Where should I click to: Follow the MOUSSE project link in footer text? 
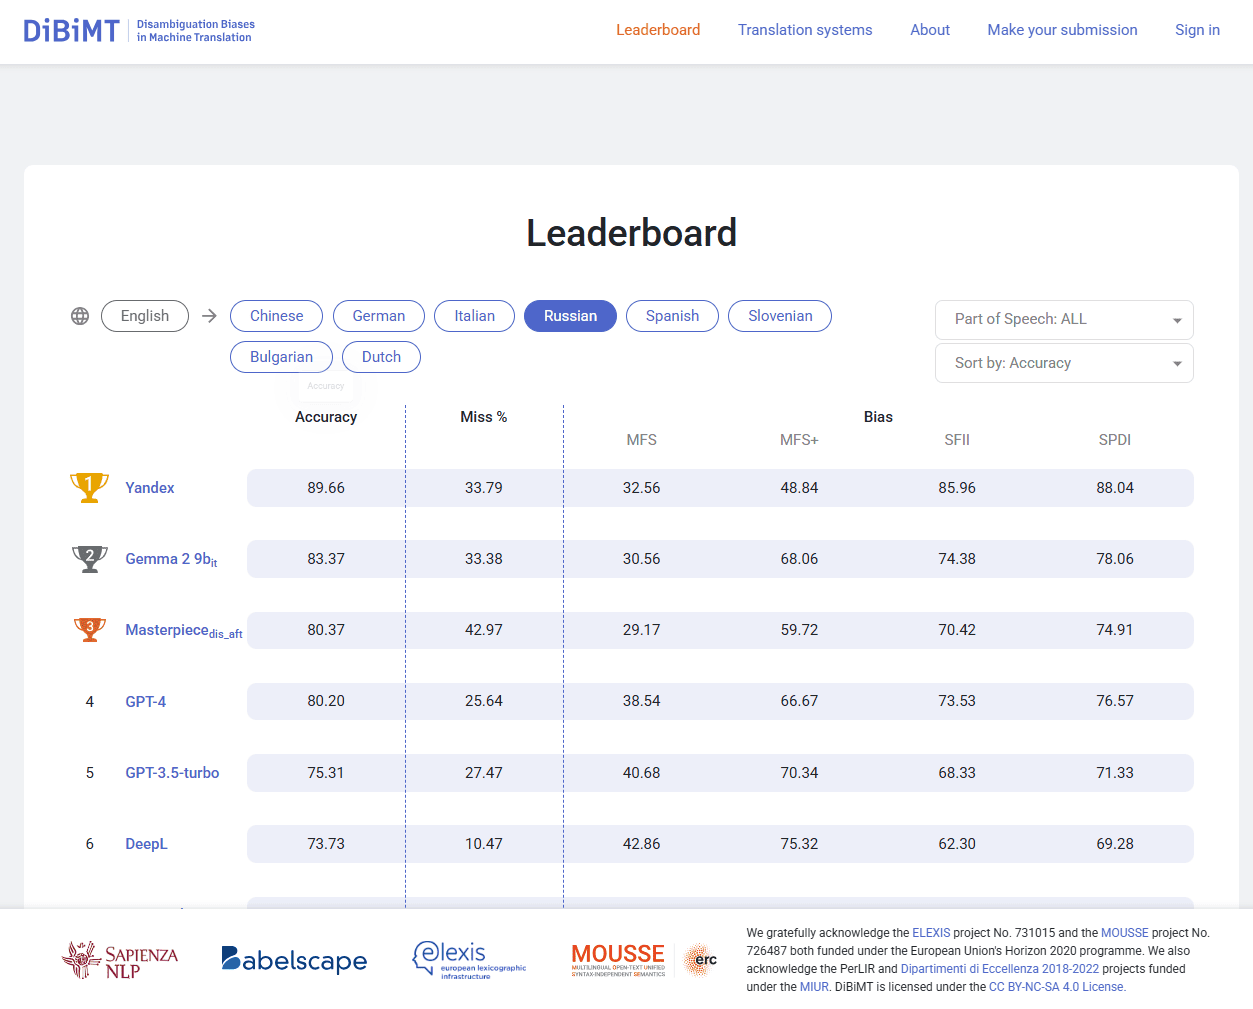click(1125, 933)
